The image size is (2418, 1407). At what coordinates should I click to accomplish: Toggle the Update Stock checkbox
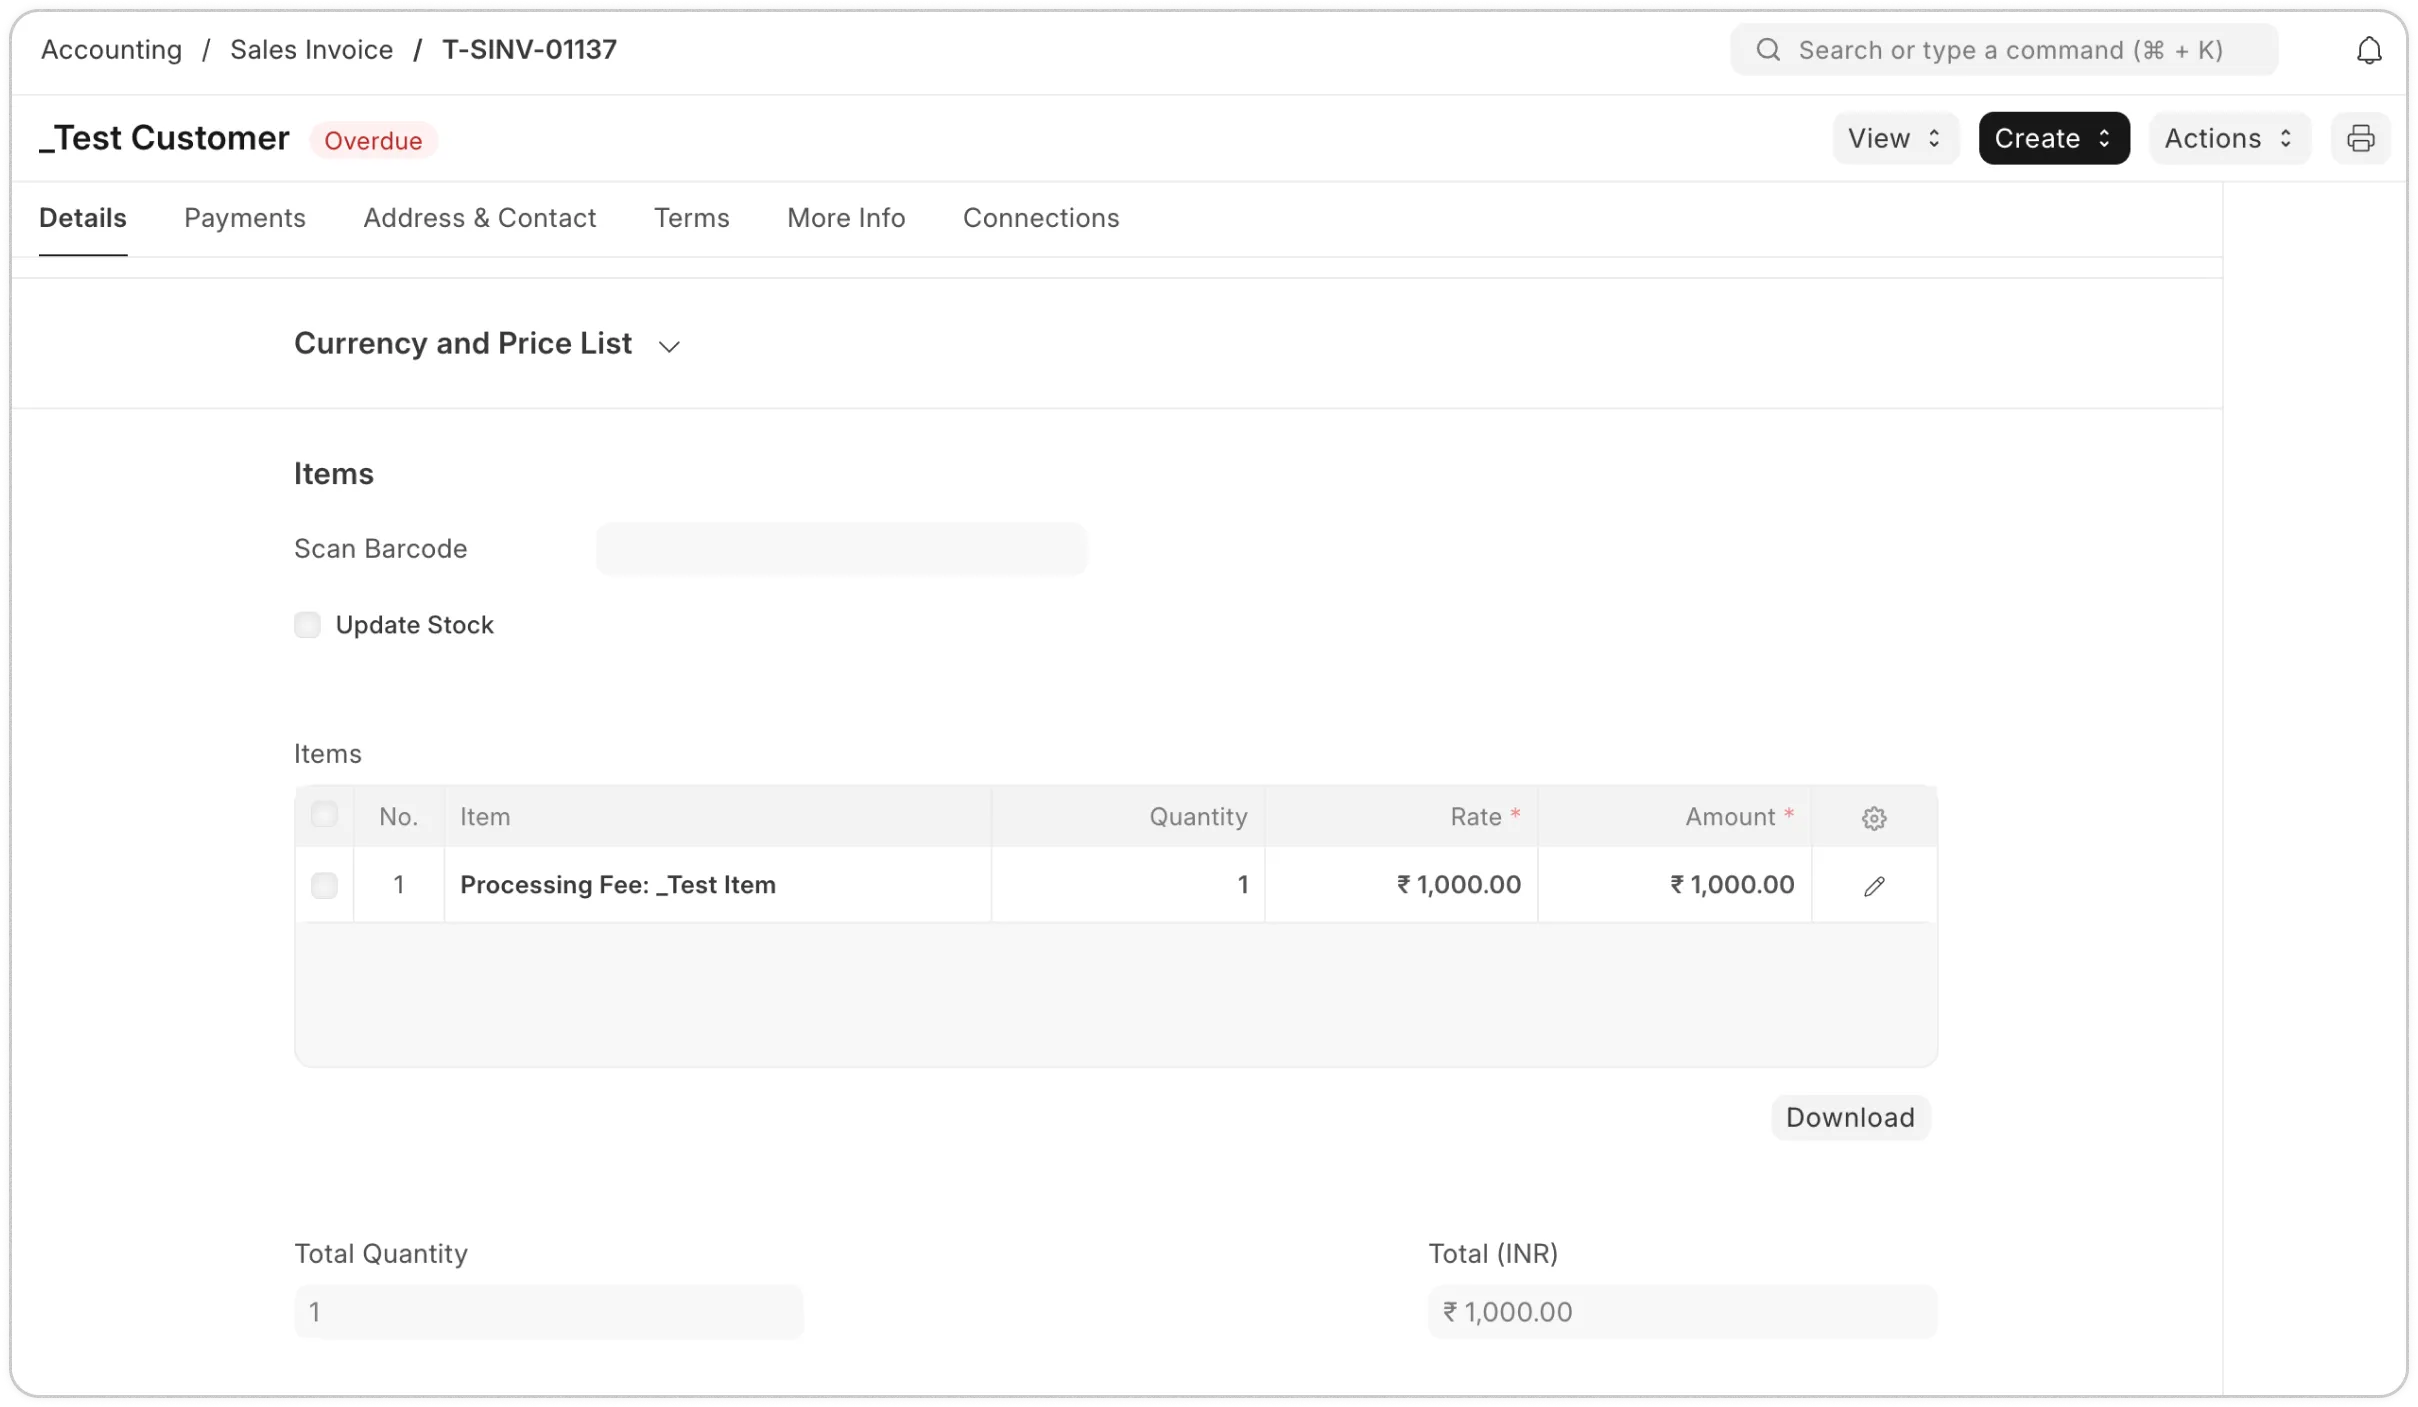point(308,625)
